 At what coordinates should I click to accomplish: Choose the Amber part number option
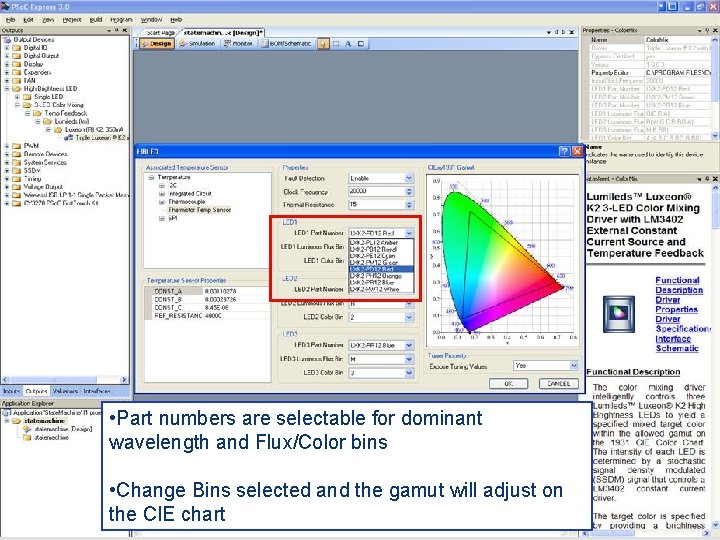pos(381,242)
